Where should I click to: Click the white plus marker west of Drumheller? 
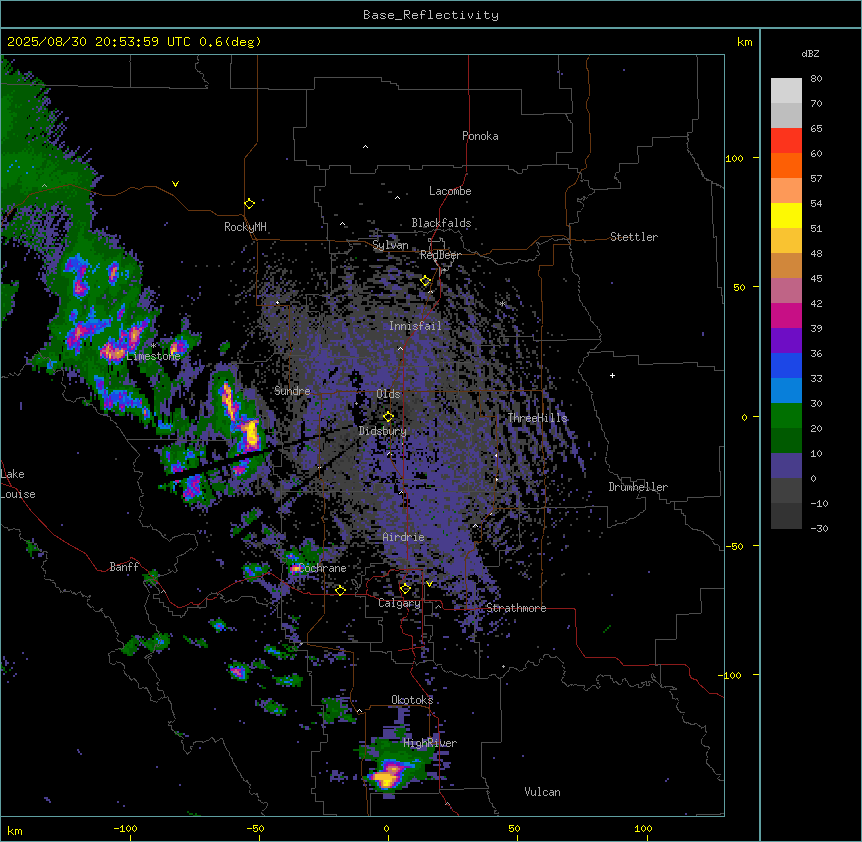coord(612,375)
